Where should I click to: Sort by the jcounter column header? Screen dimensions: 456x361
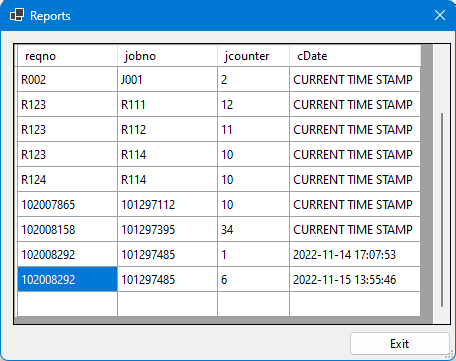pyautogui.click(x=253, y=56)
